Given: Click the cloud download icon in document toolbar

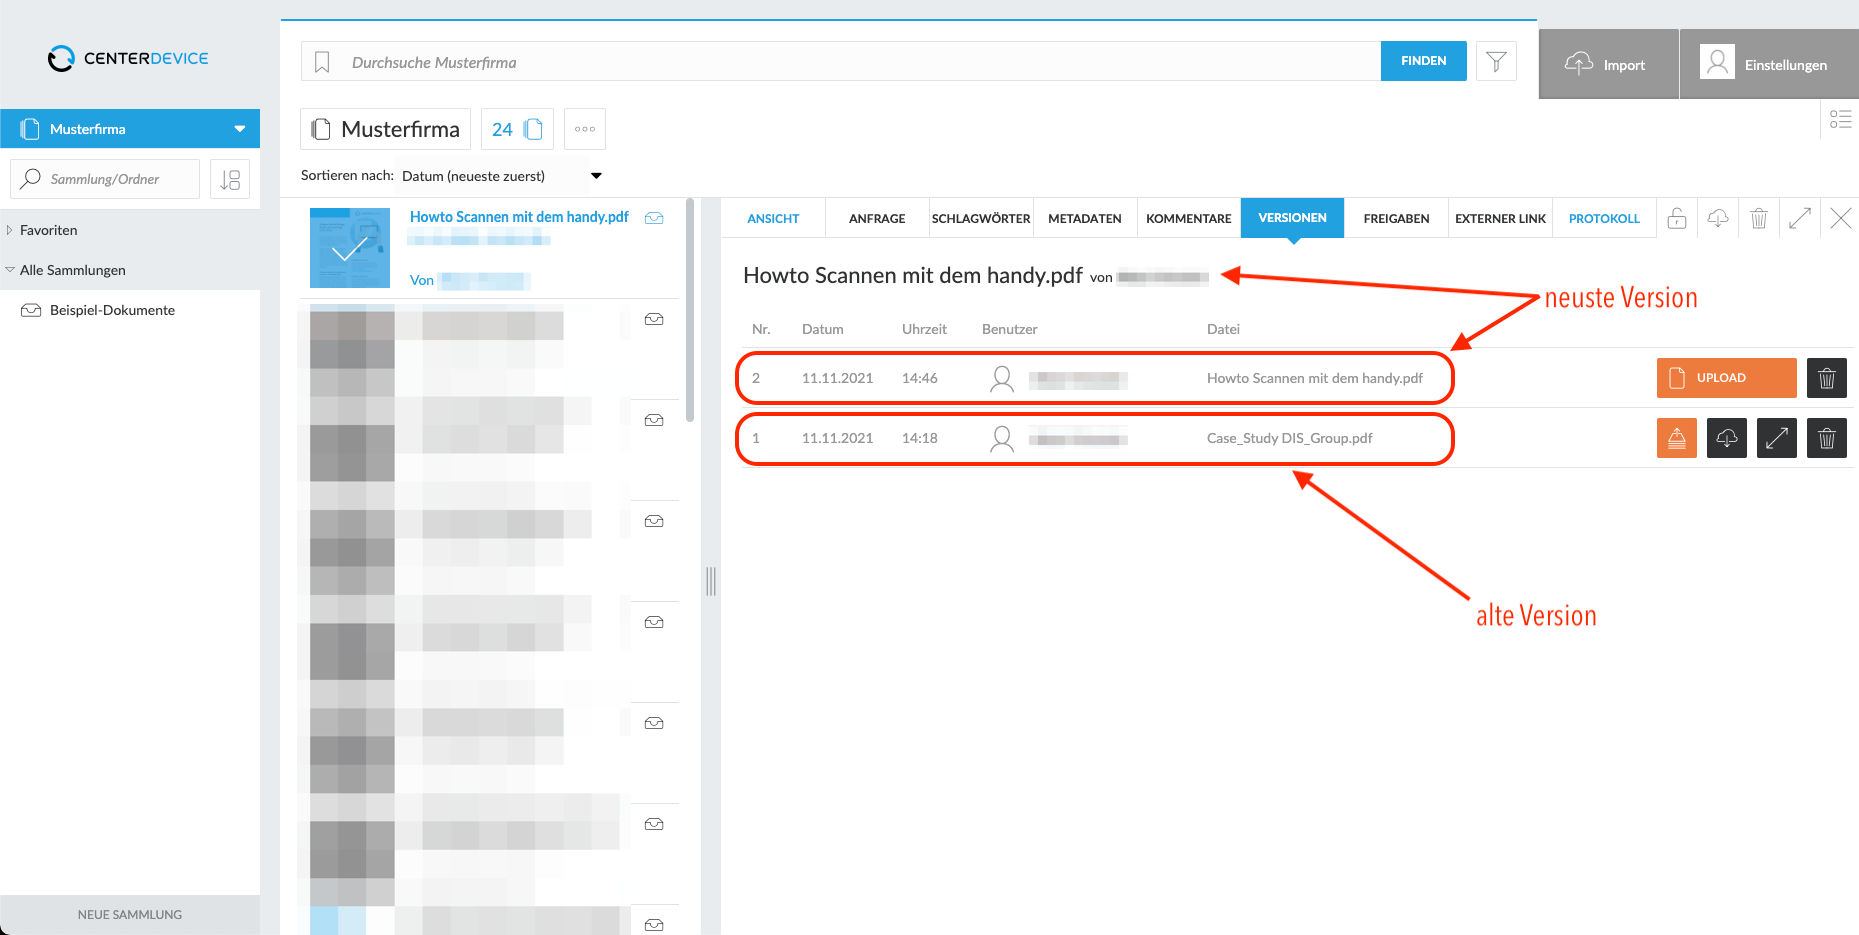Looking at the screenshot, I should tap(1718, 218).
